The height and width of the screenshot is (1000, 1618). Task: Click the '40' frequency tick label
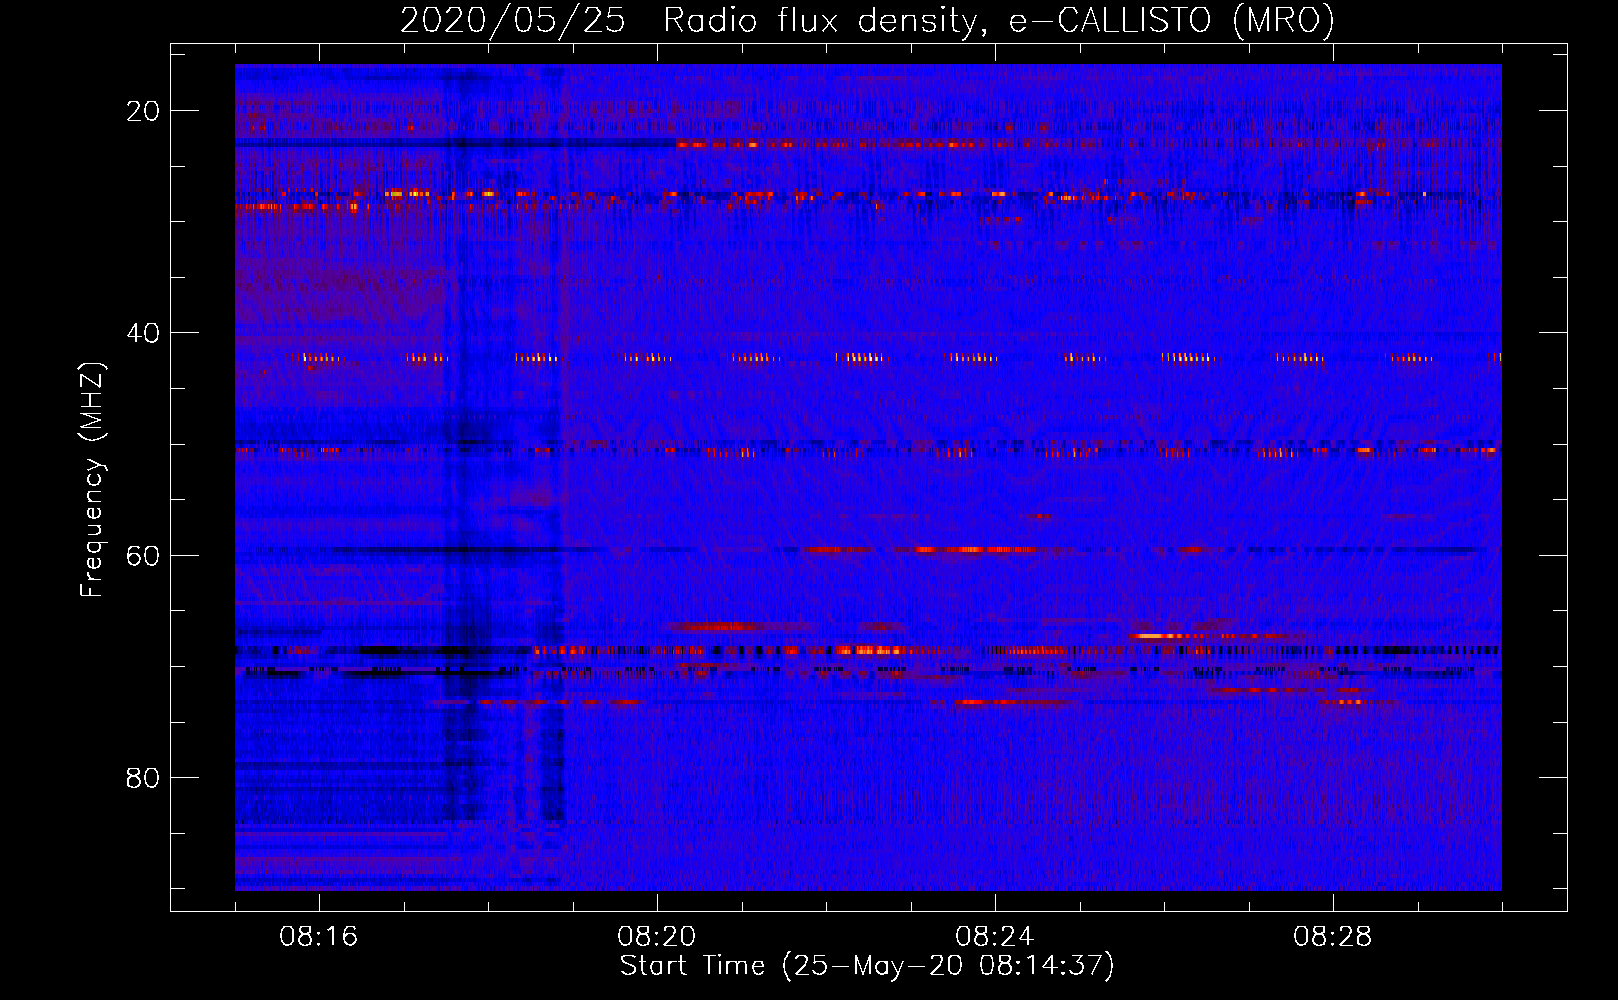pyautogui.click(x=144, y=333)
